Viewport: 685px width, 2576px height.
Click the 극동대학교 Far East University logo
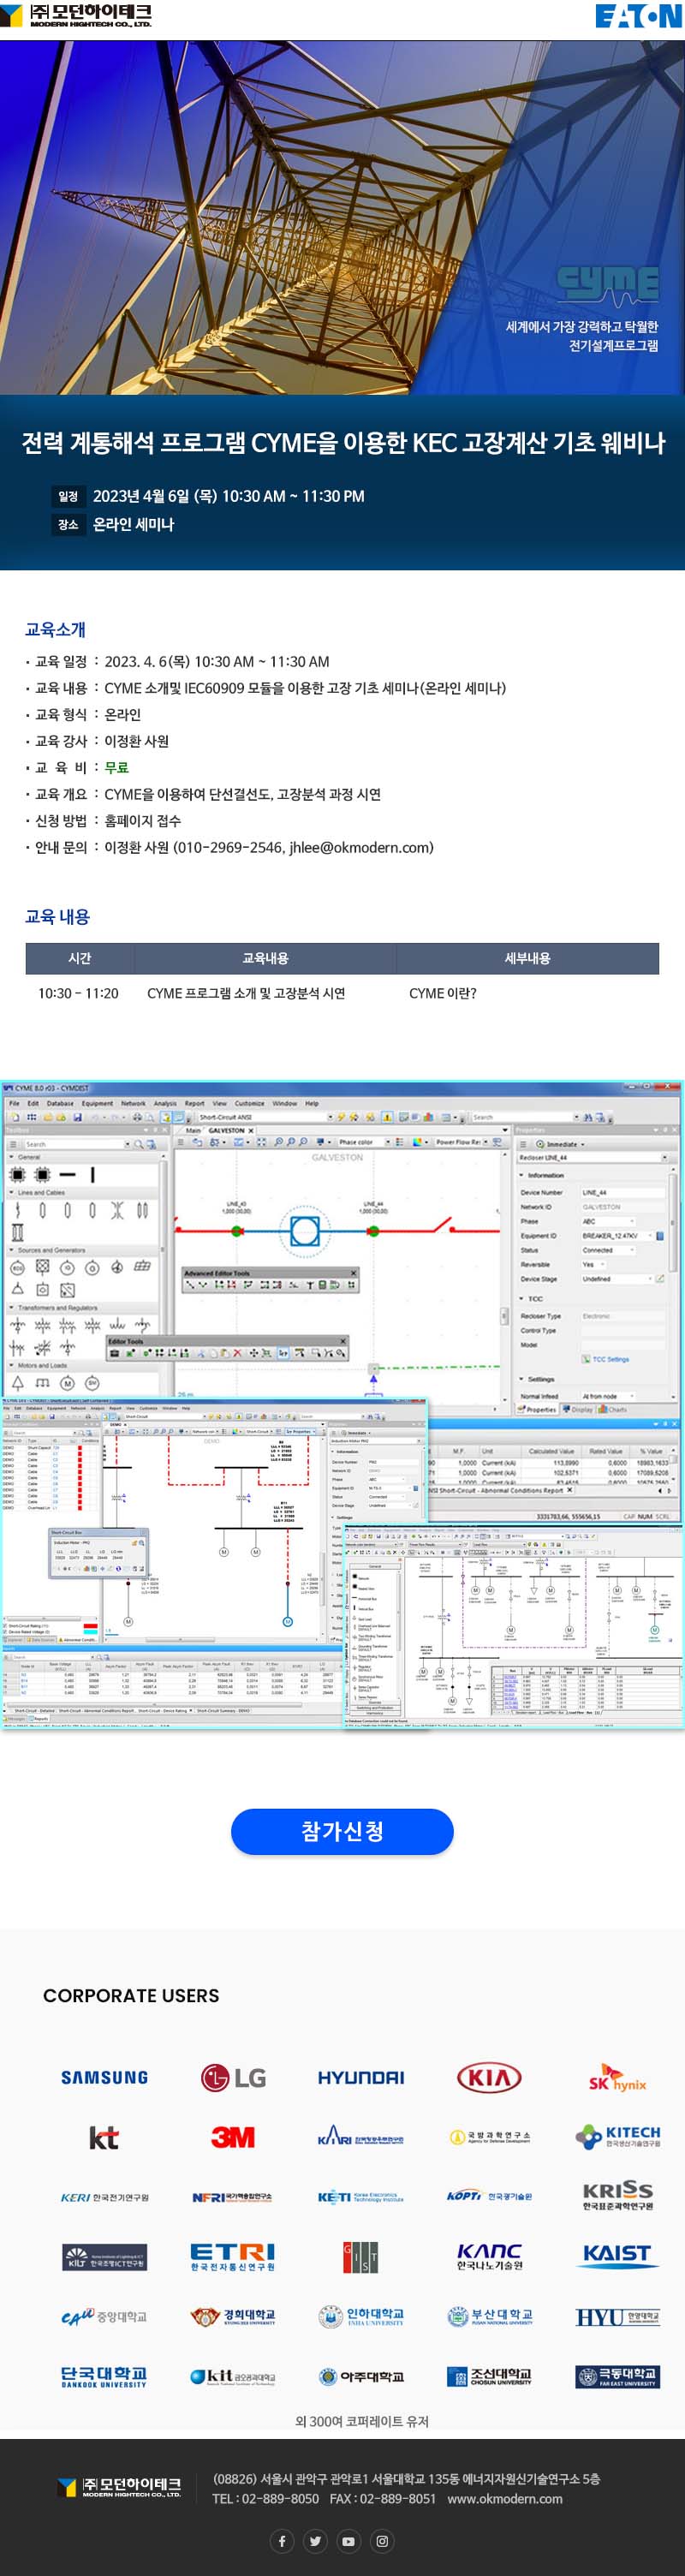[x=617, y=2377]
